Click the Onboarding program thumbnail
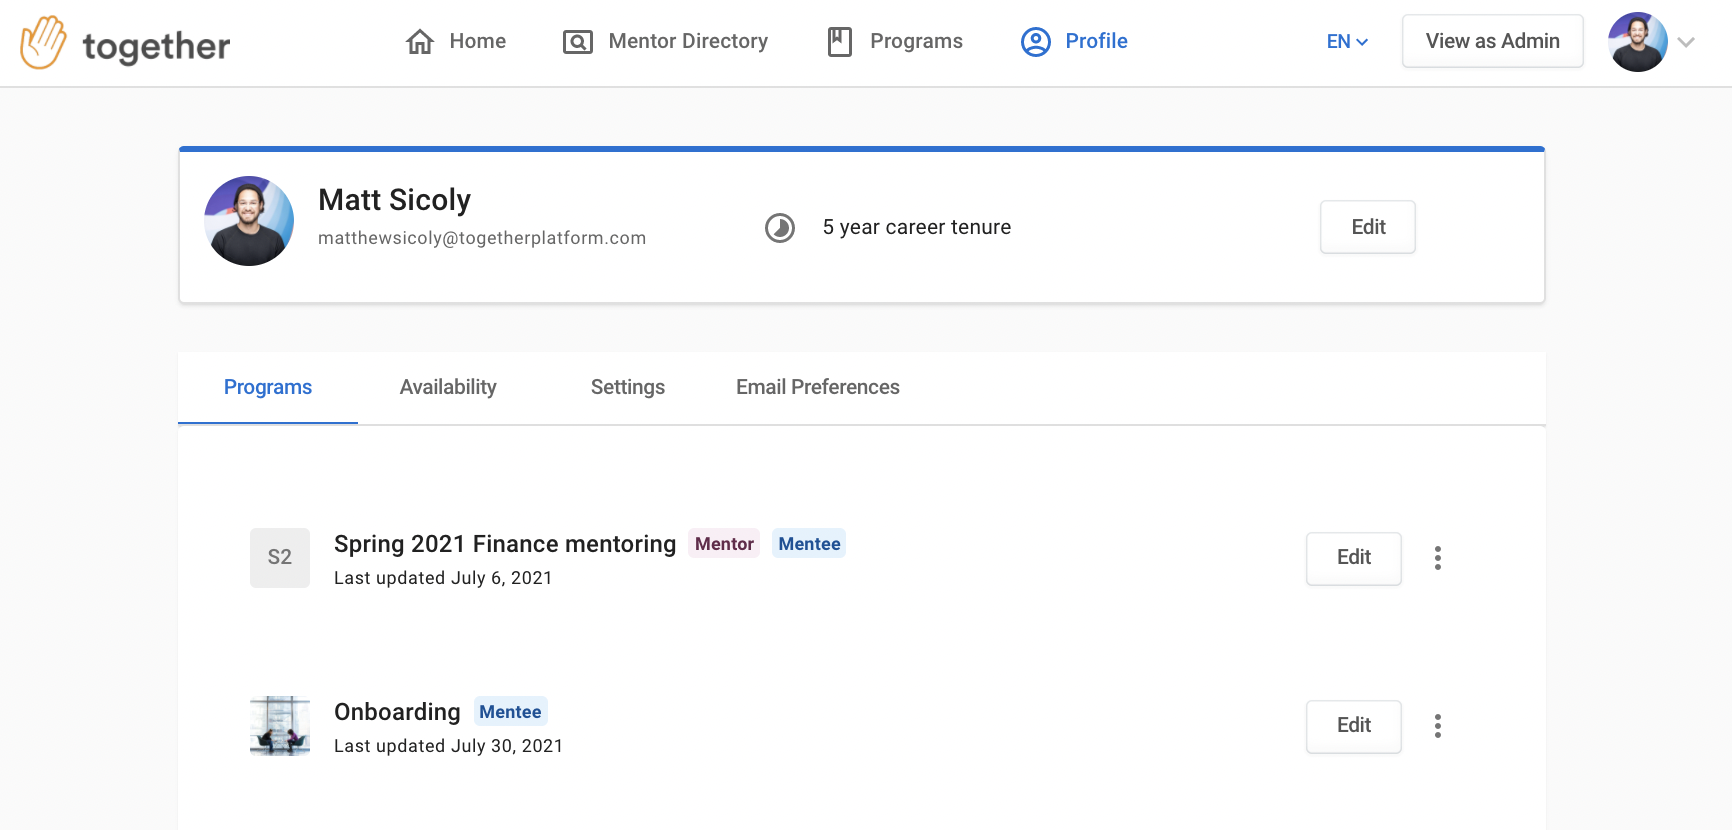 coord(280,726)
